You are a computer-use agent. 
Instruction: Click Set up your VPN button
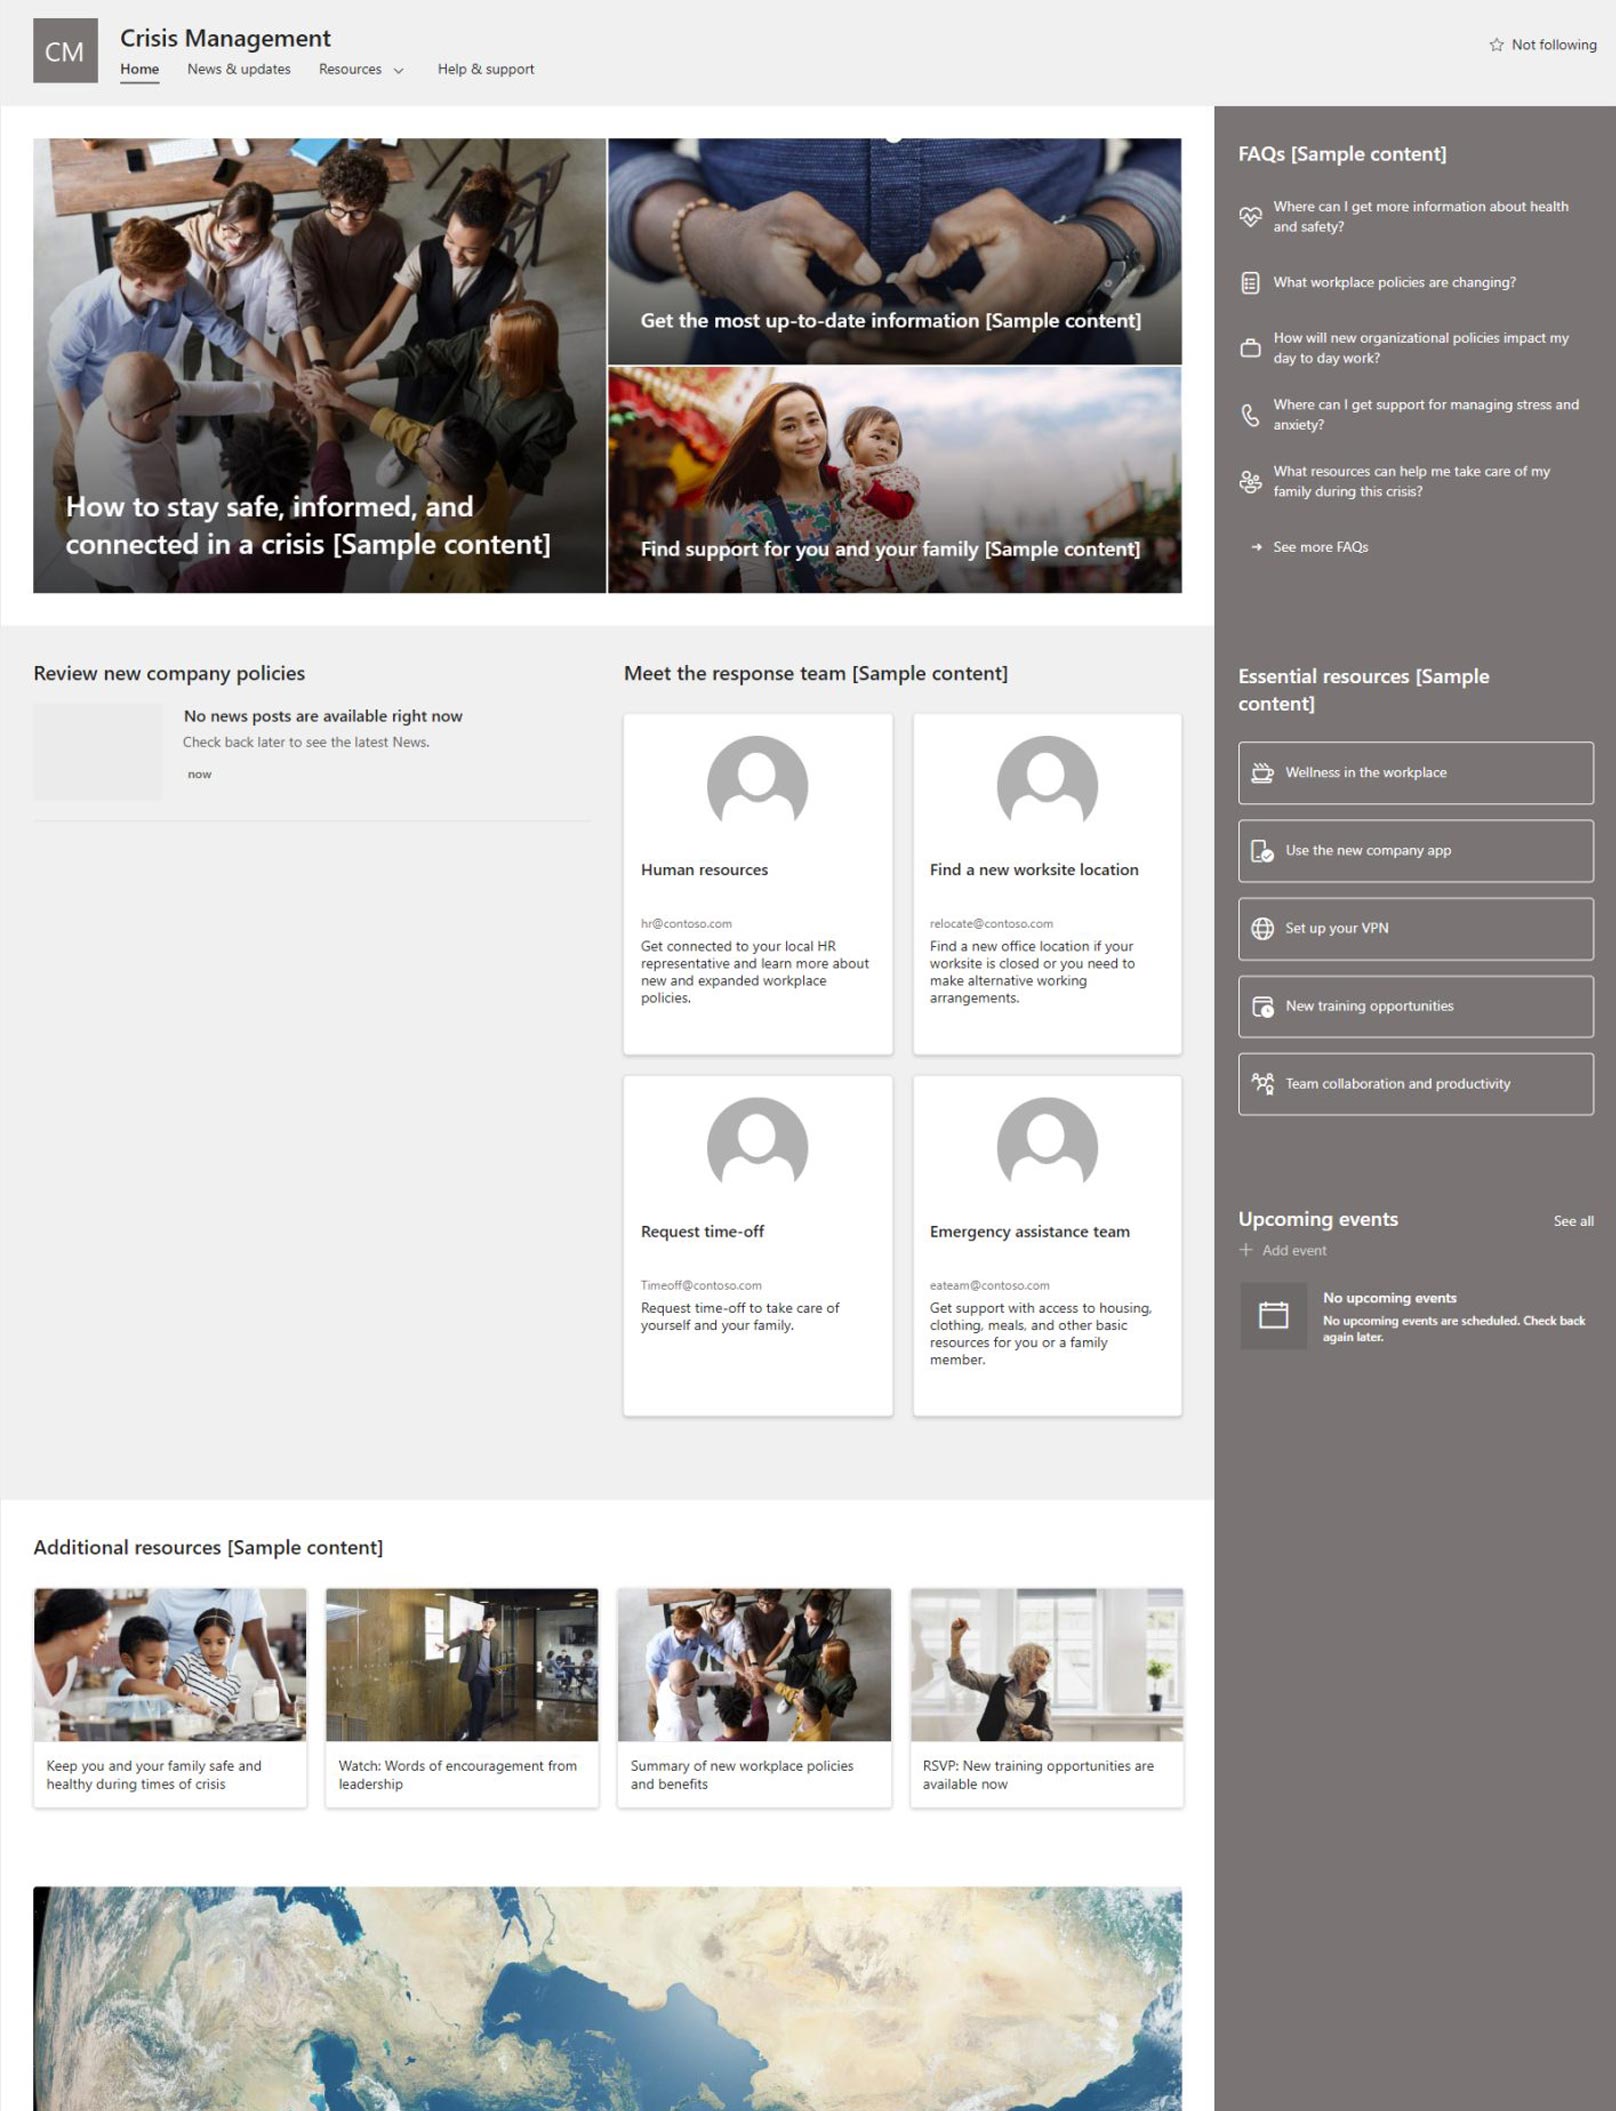click(x=1415, y=928)
